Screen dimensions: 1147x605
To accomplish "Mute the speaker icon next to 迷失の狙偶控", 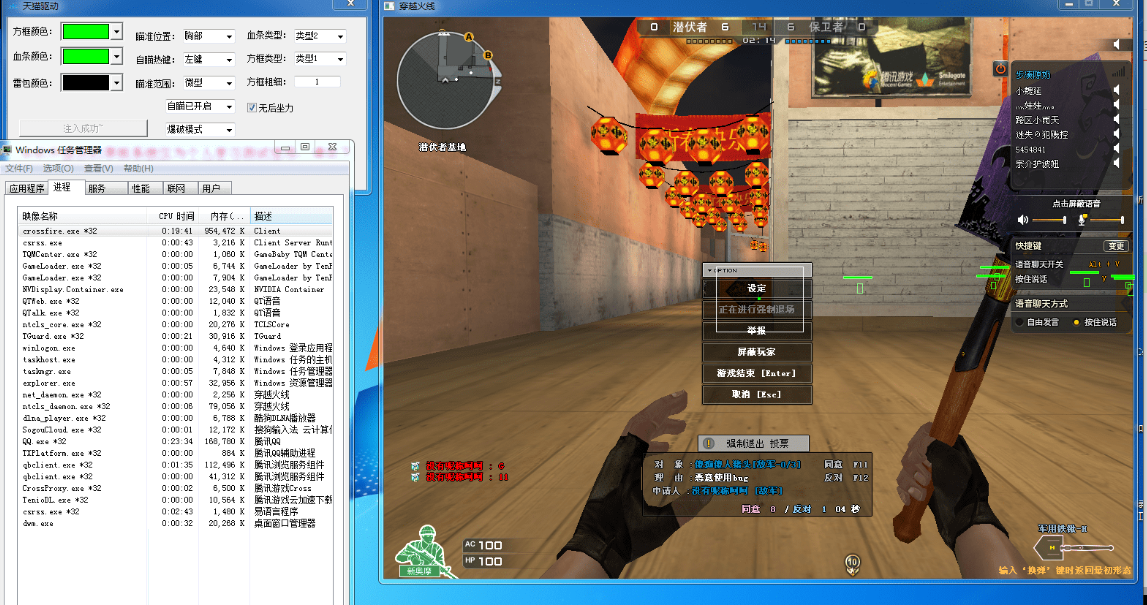I will (x=1116, y=135).
